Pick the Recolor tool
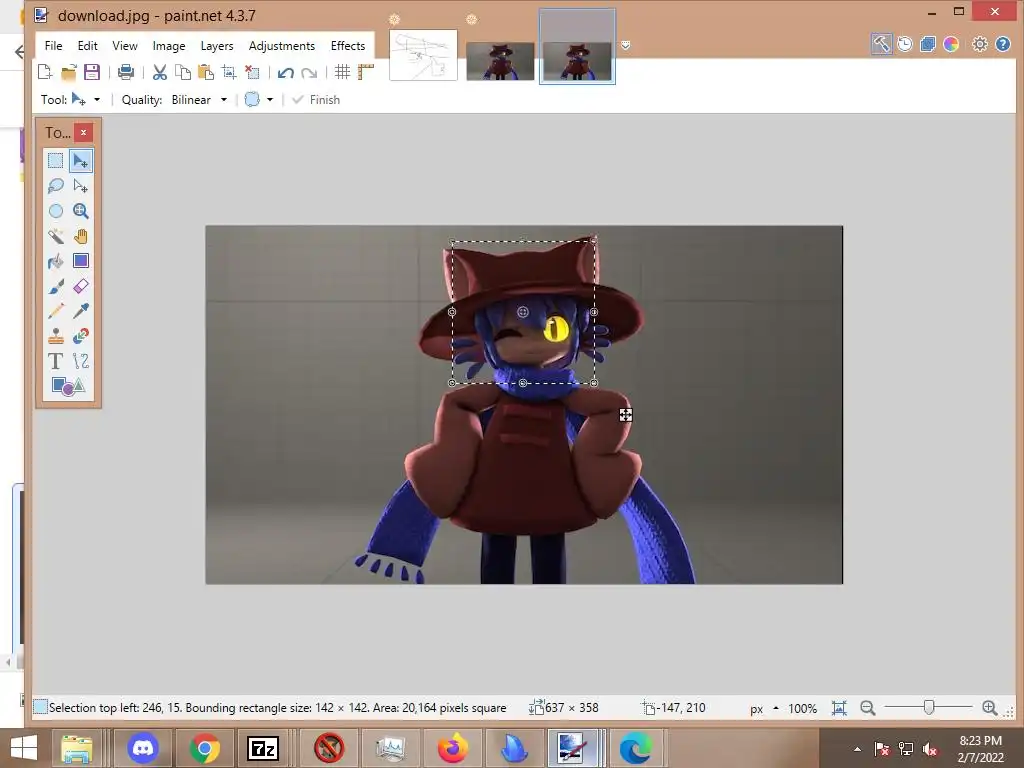Viewport: 1024px width, 768px height. pos(81,336)
